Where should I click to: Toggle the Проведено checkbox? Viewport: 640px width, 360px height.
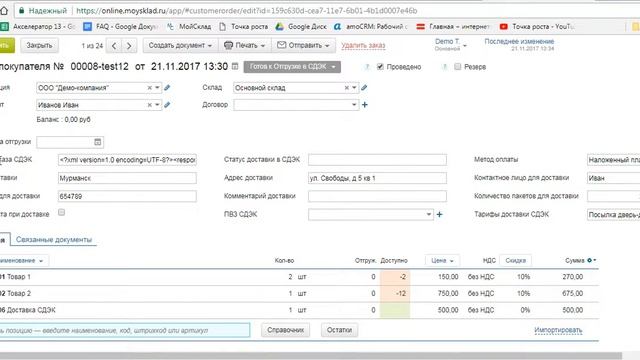(x=380, y=67)
